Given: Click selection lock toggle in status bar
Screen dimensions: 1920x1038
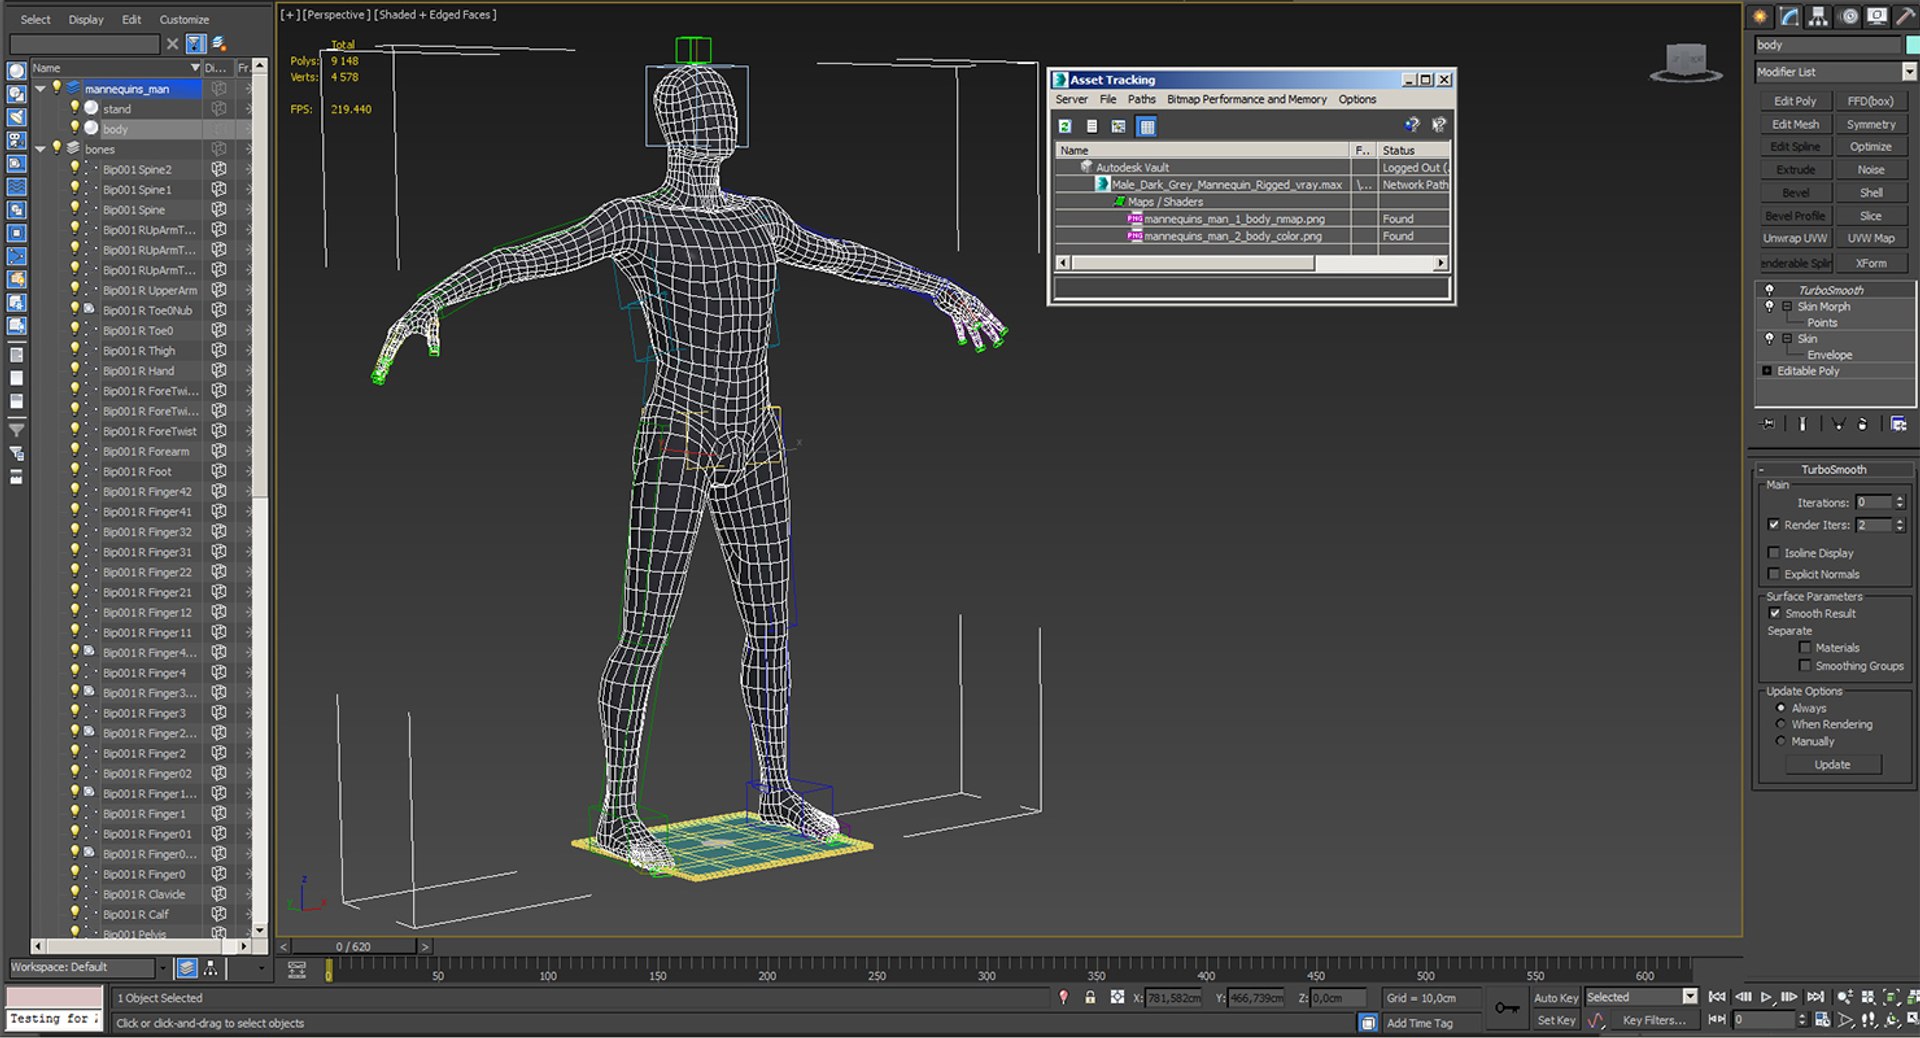Looking at the screenshot, I should coord(1090,997).
